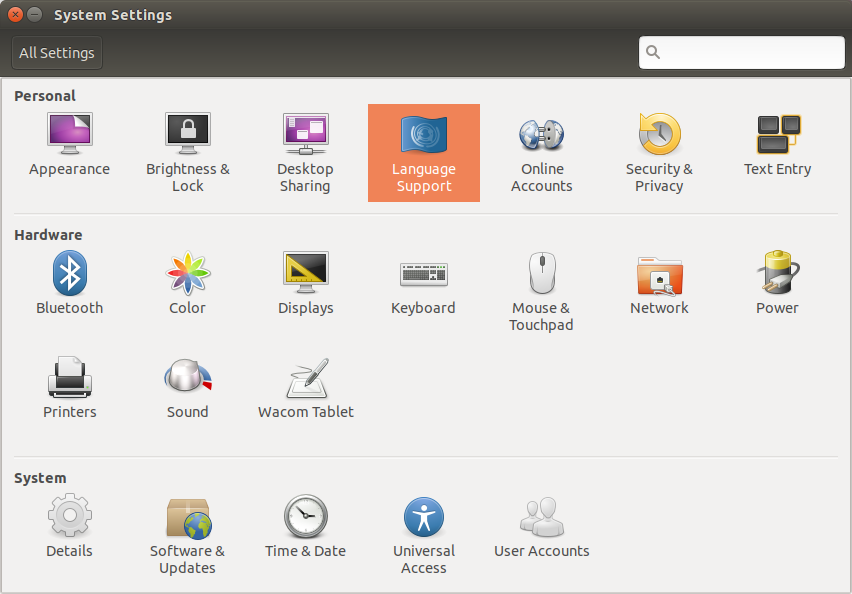Open Universal Access settings

pyautogui.click(x=424, y=535)
